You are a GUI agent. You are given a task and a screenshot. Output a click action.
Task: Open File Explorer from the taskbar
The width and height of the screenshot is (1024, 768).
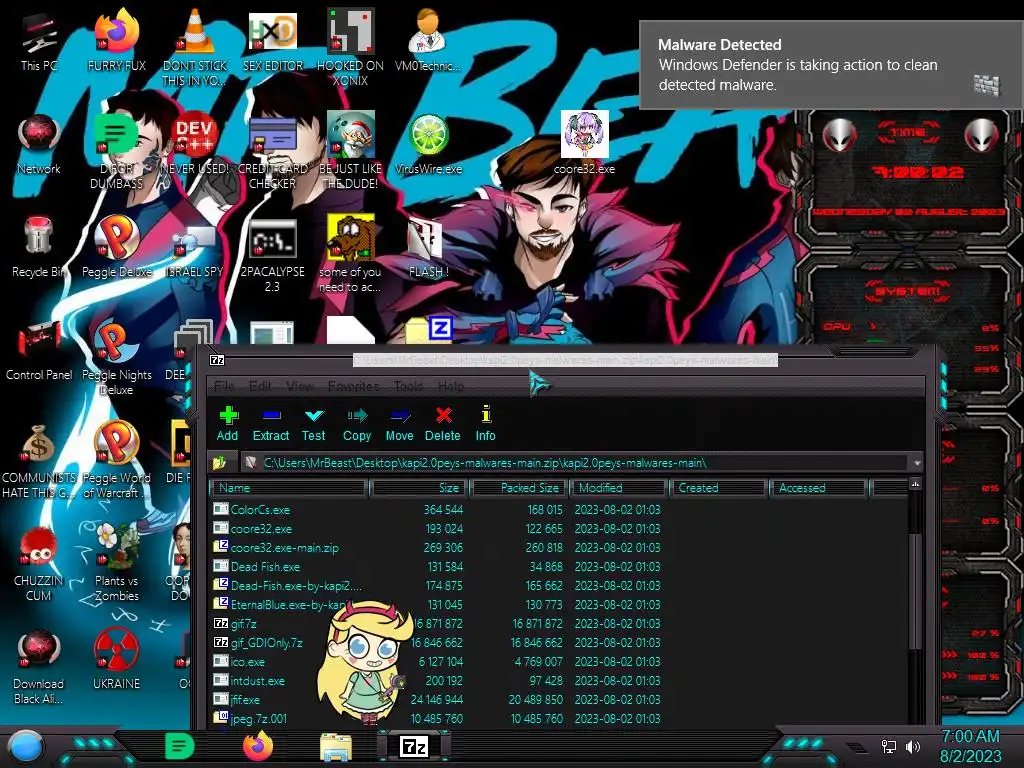(336, 746)
